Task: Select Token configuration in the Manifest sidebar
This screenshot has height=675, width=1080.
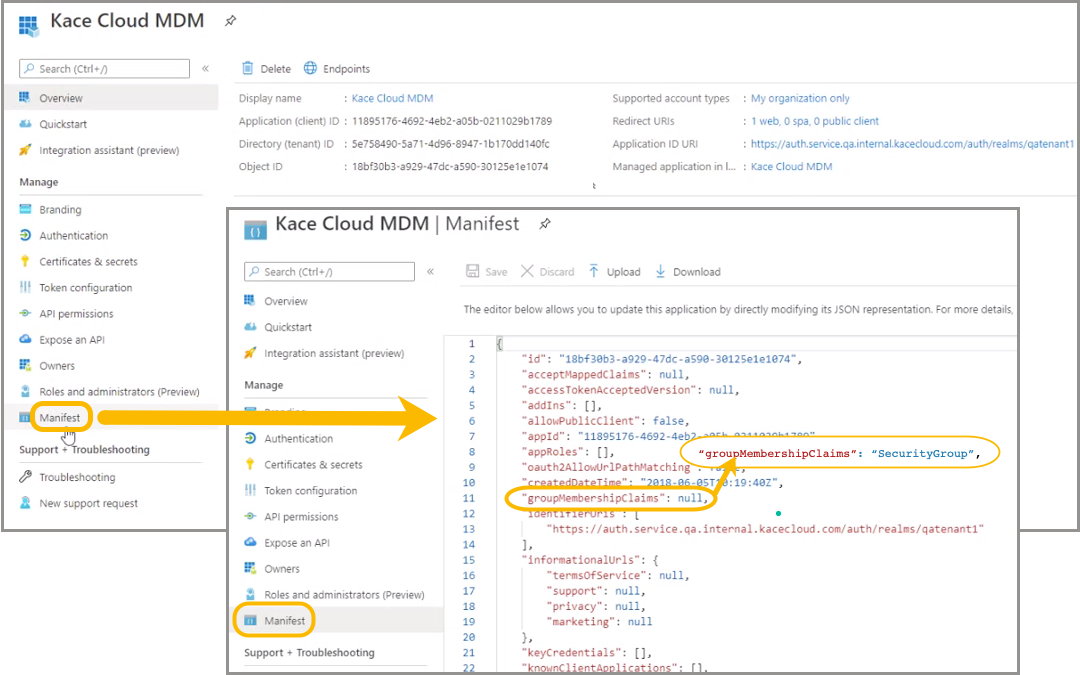Action: tap(310, 491)
